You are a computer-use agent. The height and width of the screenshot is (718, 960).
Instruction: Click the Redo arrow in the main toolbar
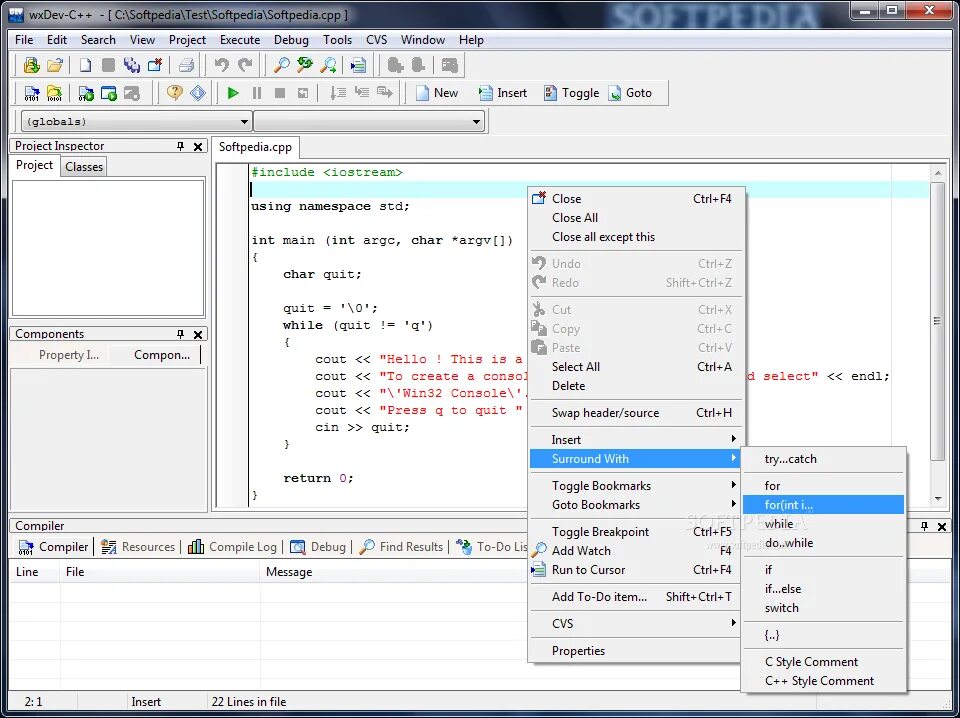[x=245, y=65]
